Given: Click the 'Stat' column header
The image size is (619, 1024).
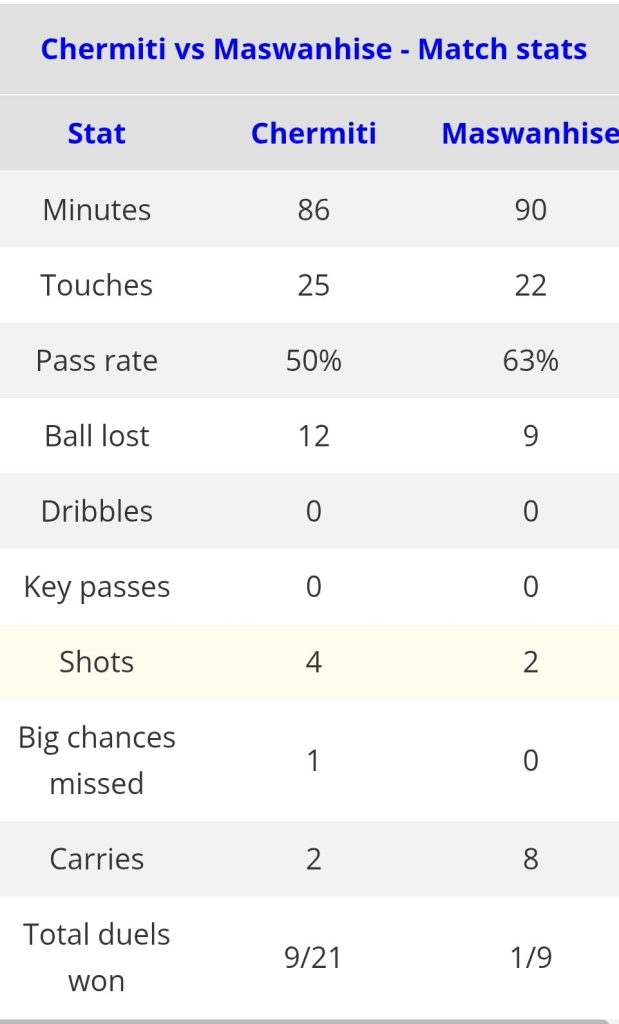Looking at the screenshot, I should pyautogui.click(x=97, y=134).
